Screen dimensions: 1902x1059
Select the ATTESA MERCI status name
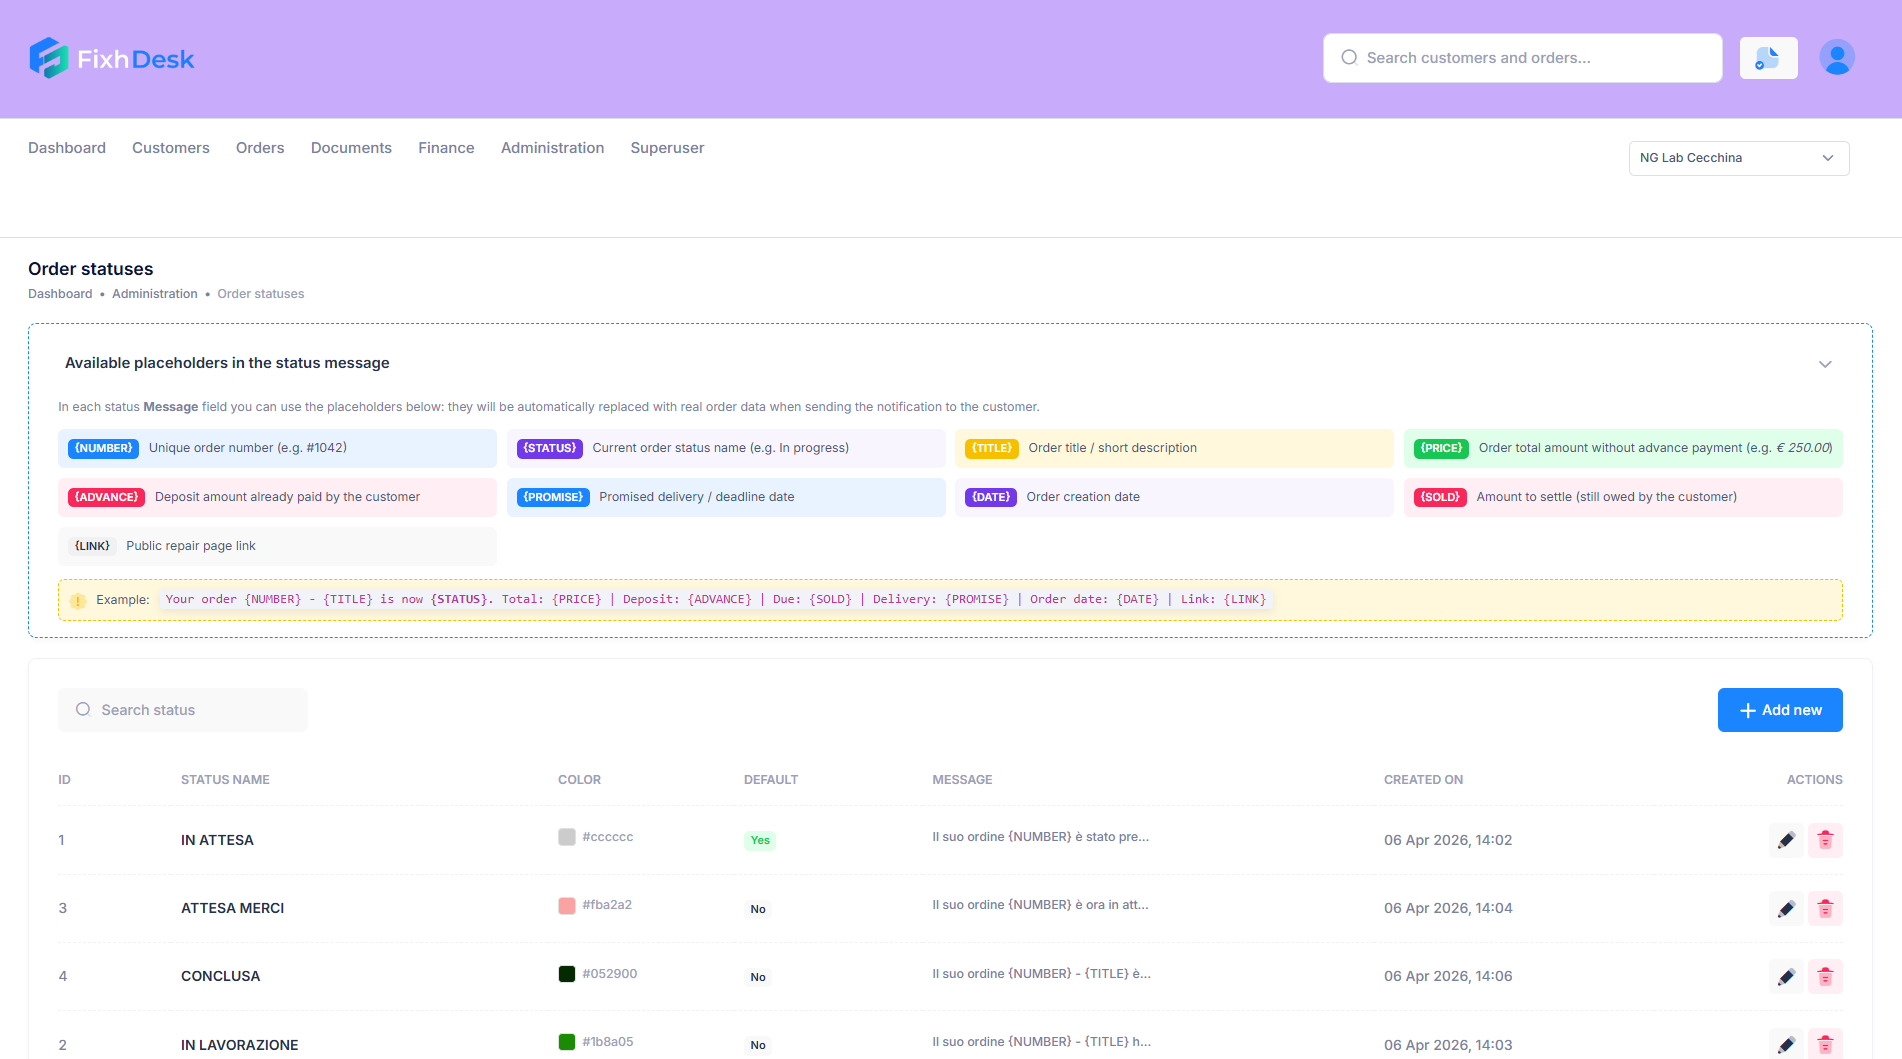[232, 908]
